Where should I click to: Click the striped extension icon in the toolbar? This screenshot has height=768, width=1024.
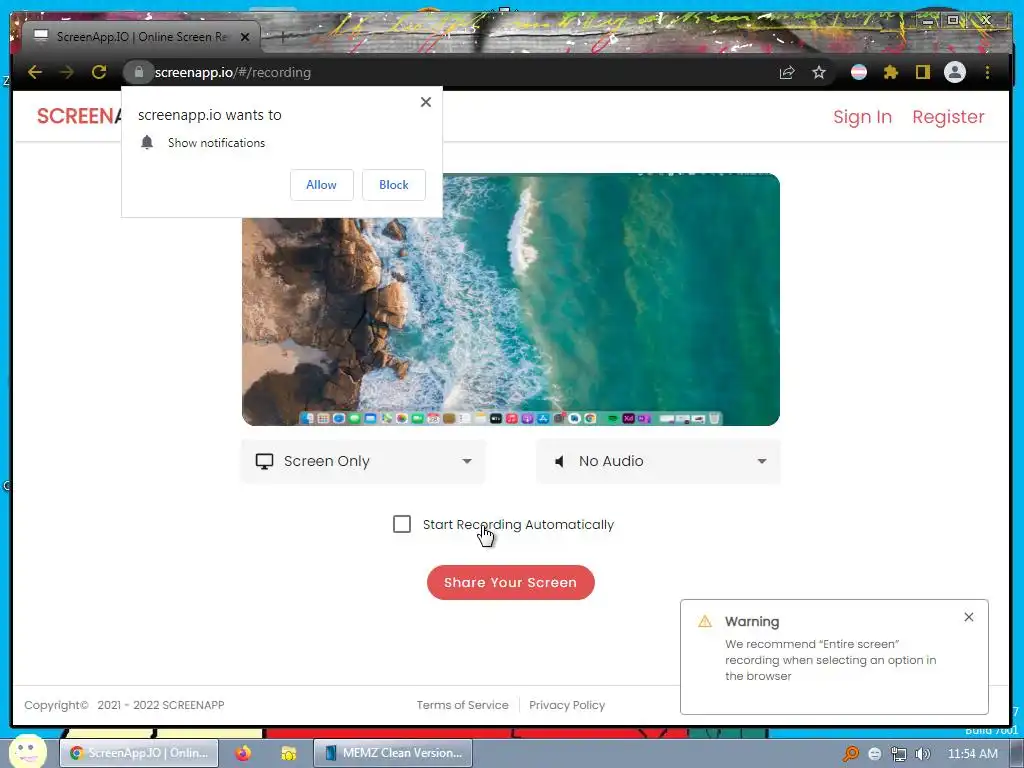point(859,72)
